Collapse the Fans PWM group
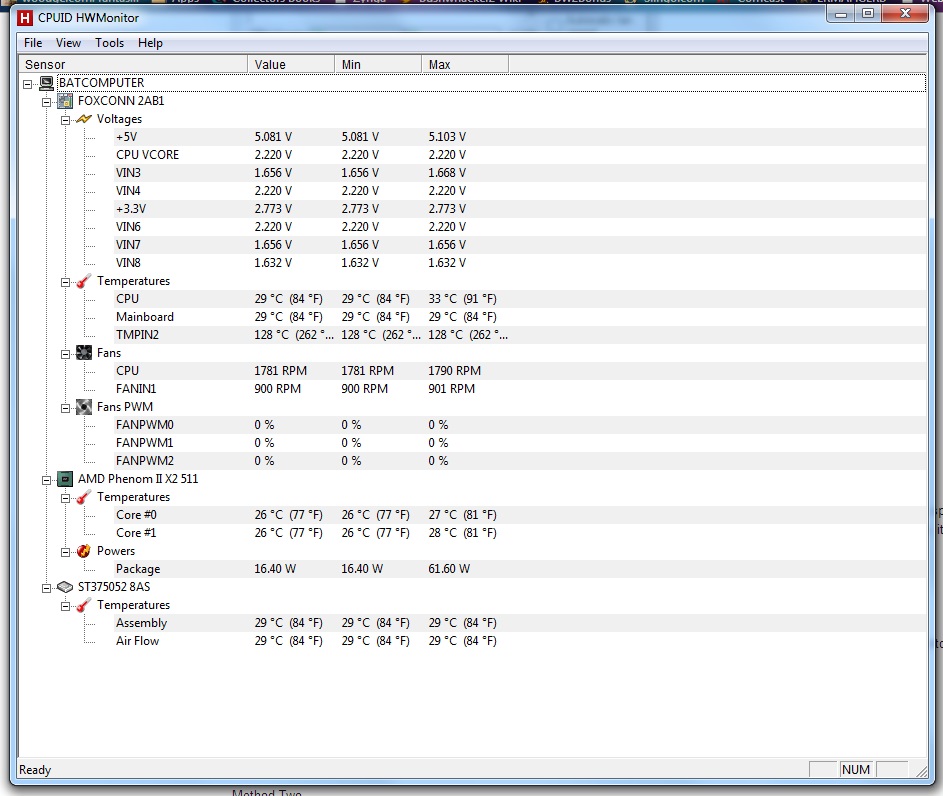The height and width of the screenshot is (796, 943). coord(66,408)
